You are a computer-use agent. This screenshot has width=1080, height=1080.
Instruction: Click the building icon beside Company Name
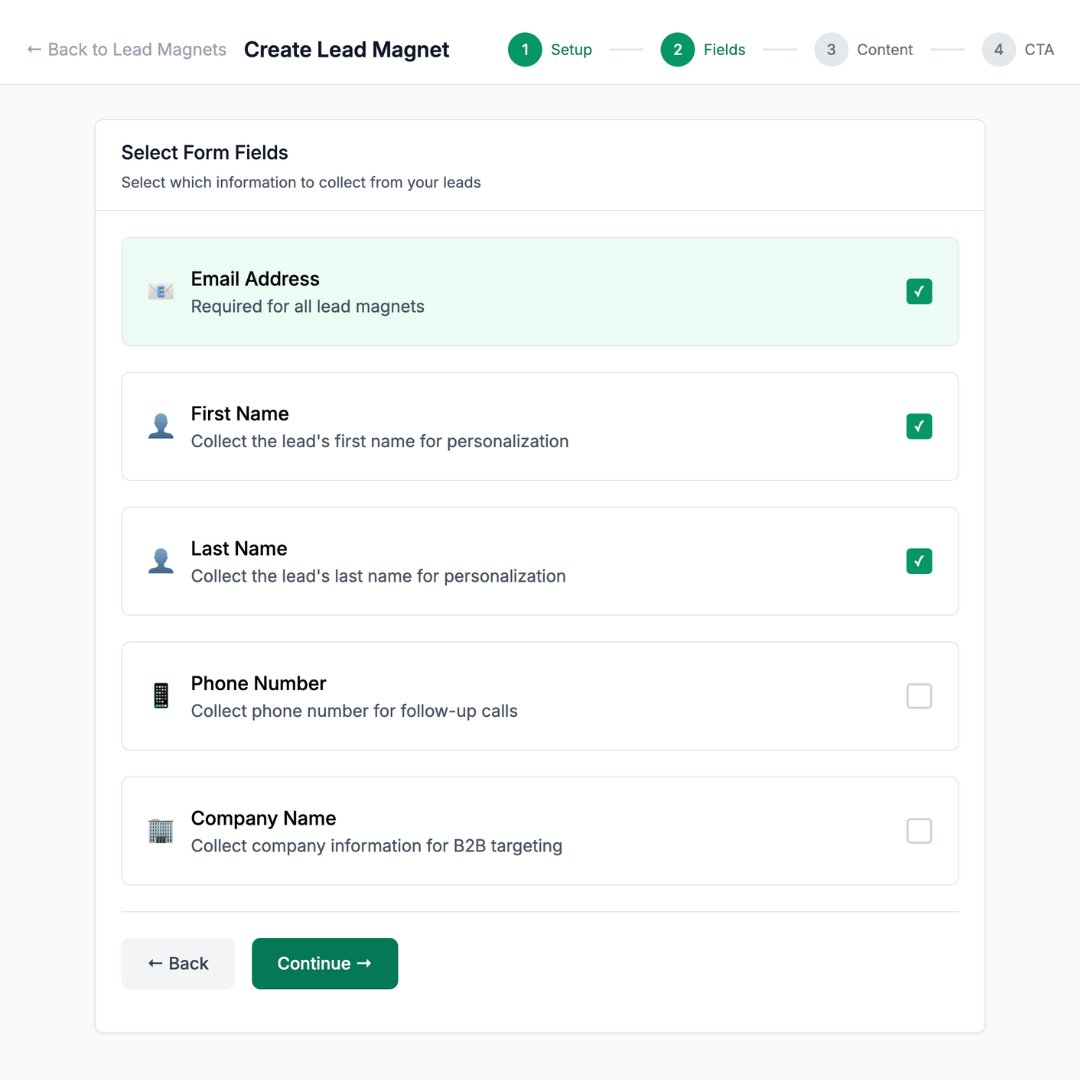coord(160,831)
